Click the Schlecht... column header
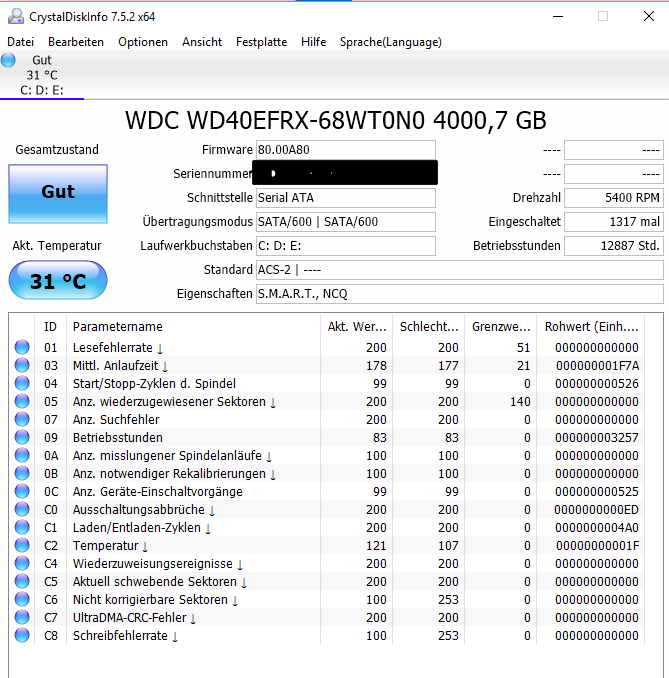This screenshot has height=678, width=669. 429,326
